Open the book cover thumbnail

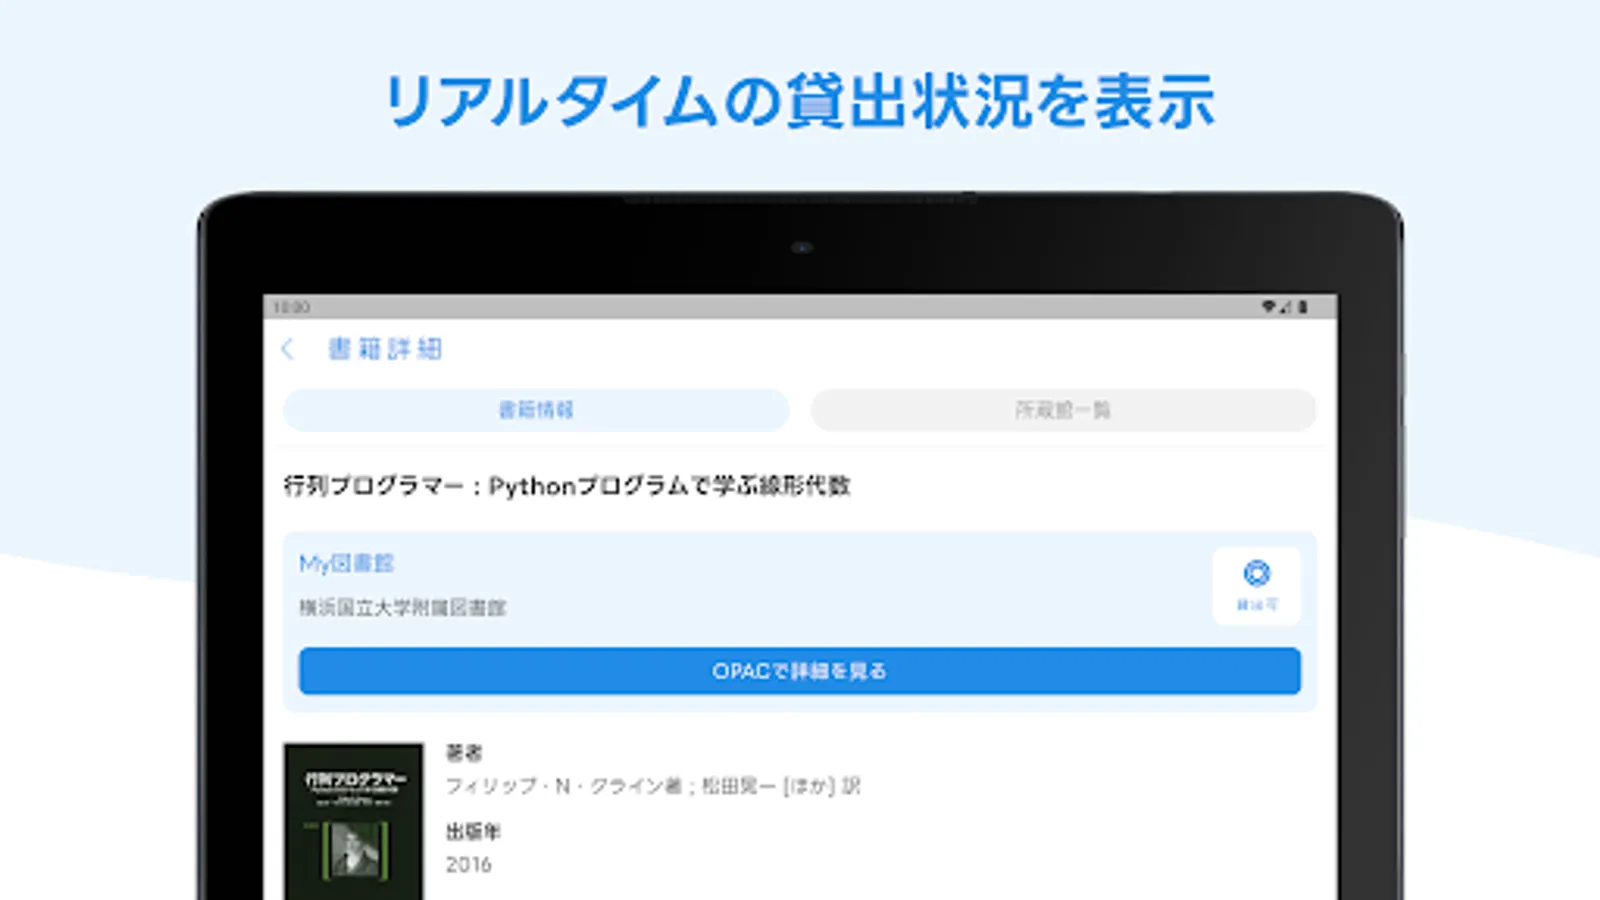click(x=353, y=821)
